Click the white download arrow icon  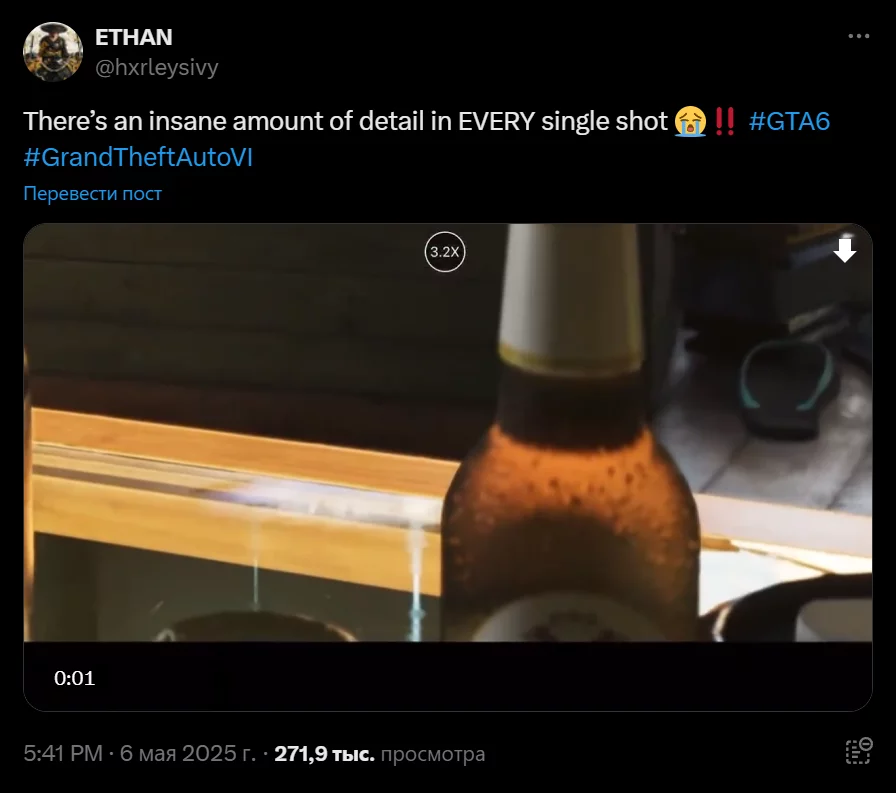pyautogui.click(x=845, y=250)
